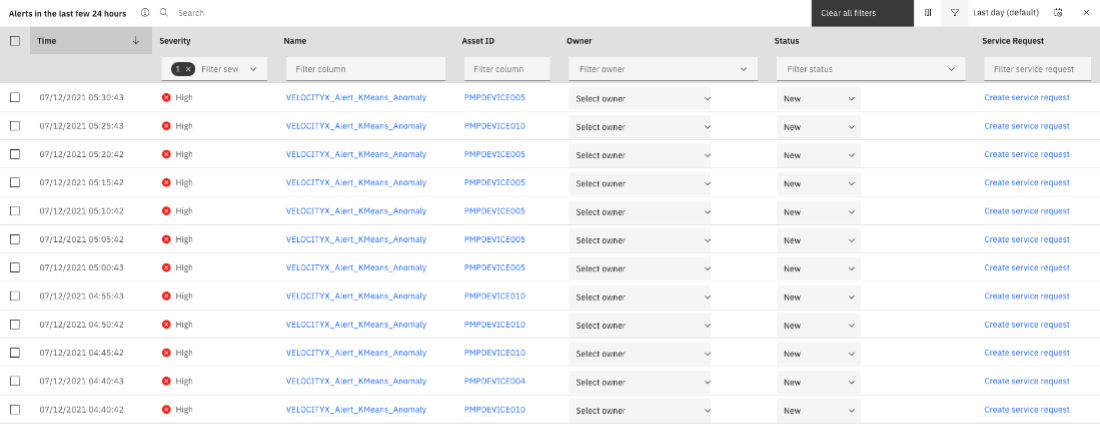Click the High severity icon for 04:40:43 alert
Image resolution: width=1100 pixels, height=427 pixels.
166,381
